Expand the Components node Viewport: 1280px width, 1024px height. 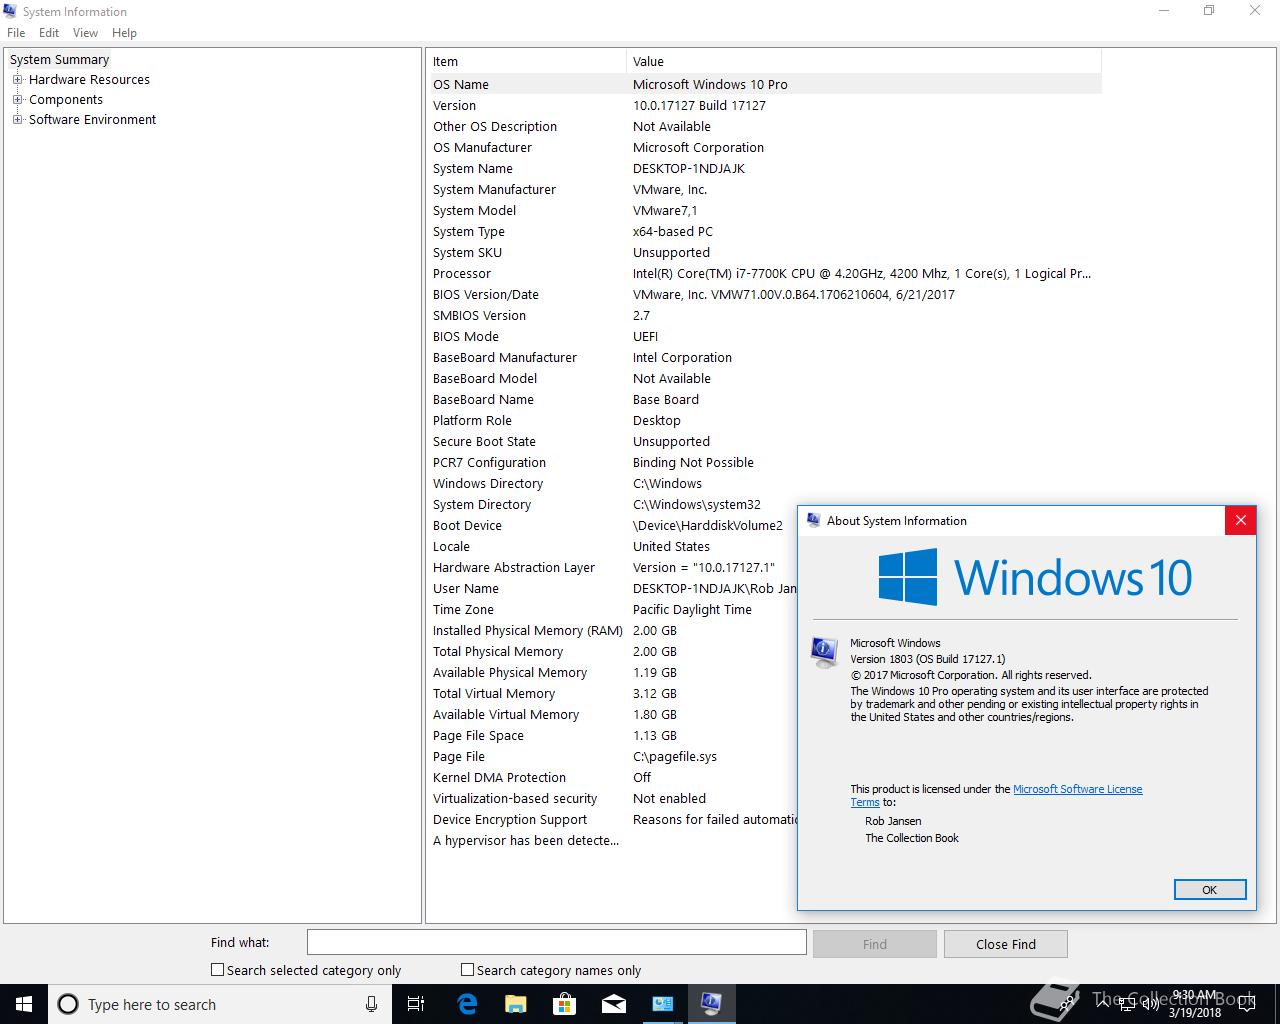(x=17, y=99)
